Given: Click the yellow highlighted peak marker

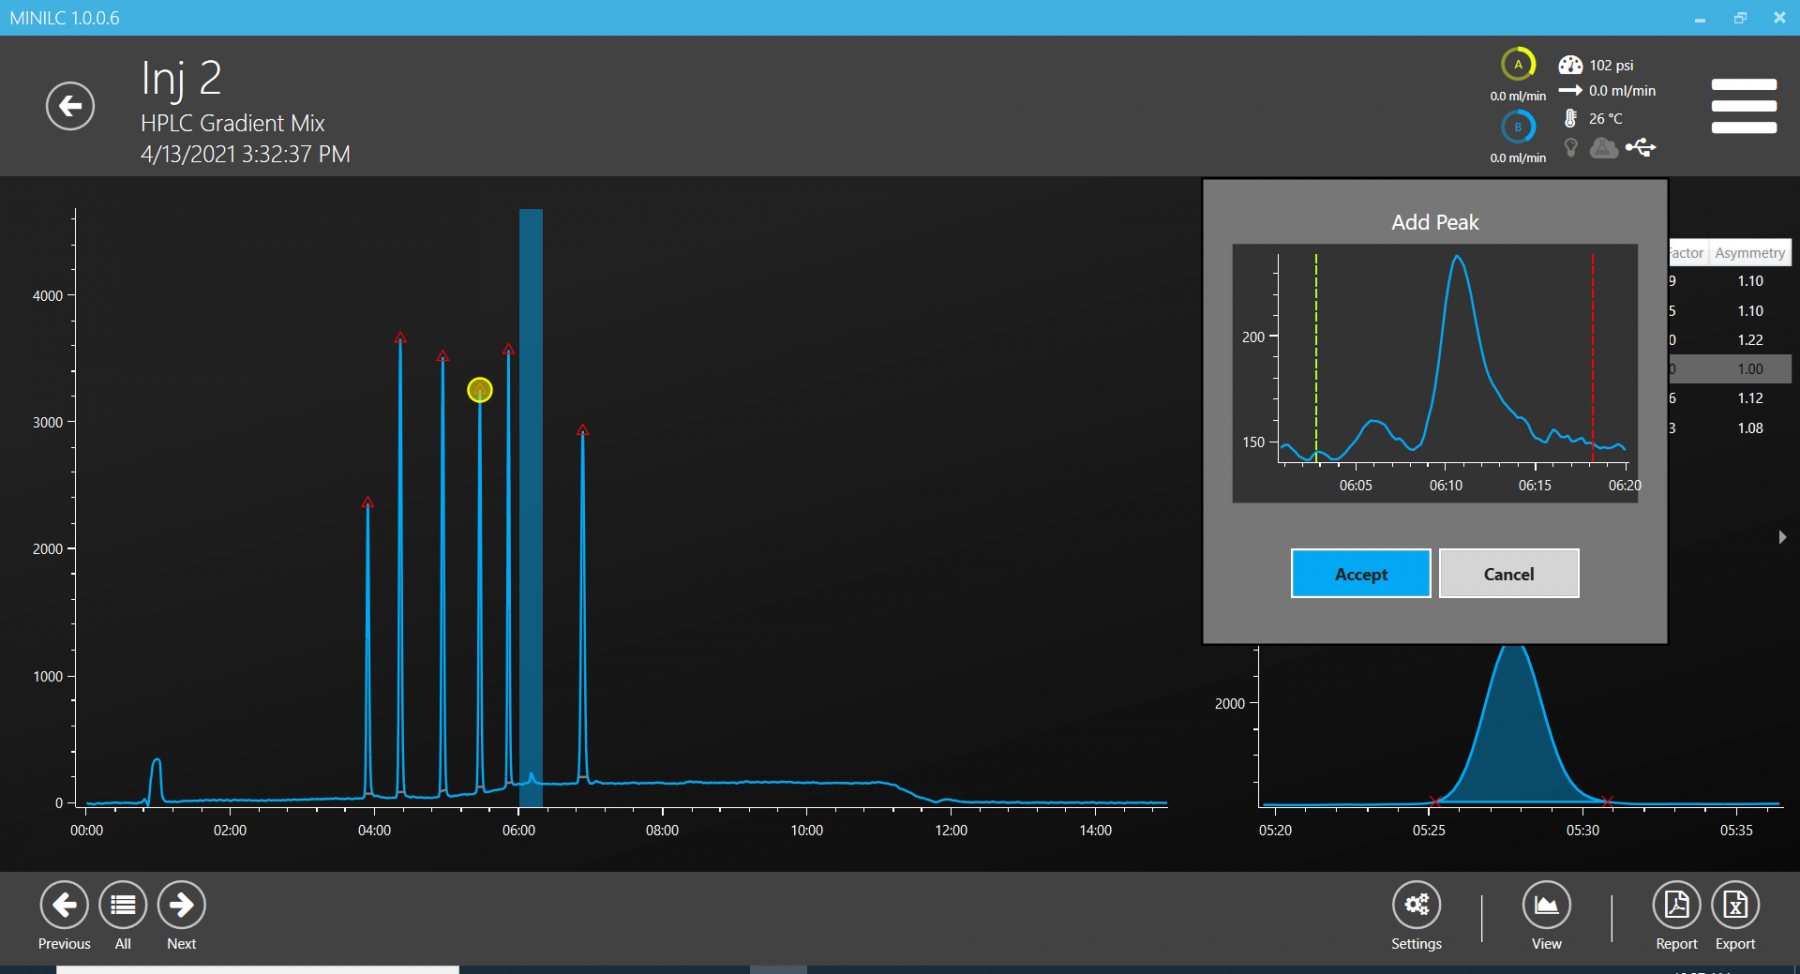Looking at the screenshot, I should 480,390.
